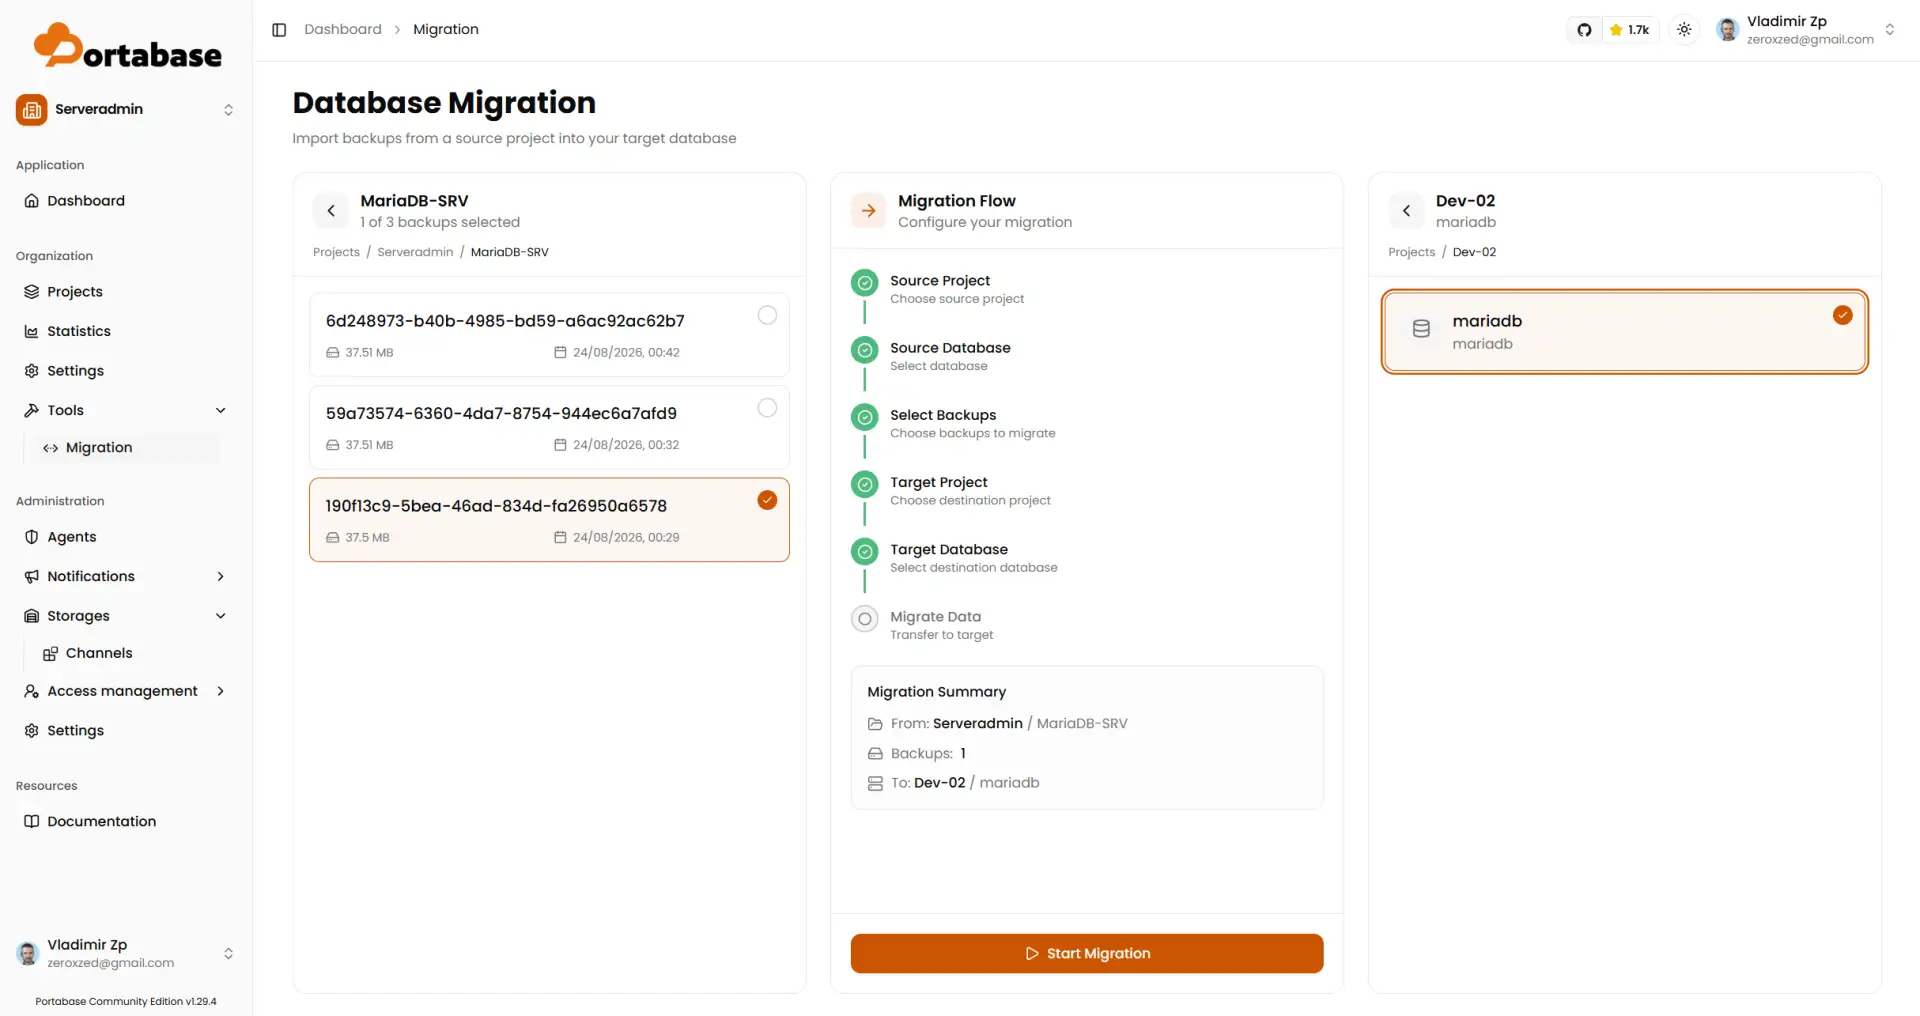This screenshot has height=1016, width=1920.
Task: Open Organization Settings in sidebar
Action: click(x=126, y=371)
